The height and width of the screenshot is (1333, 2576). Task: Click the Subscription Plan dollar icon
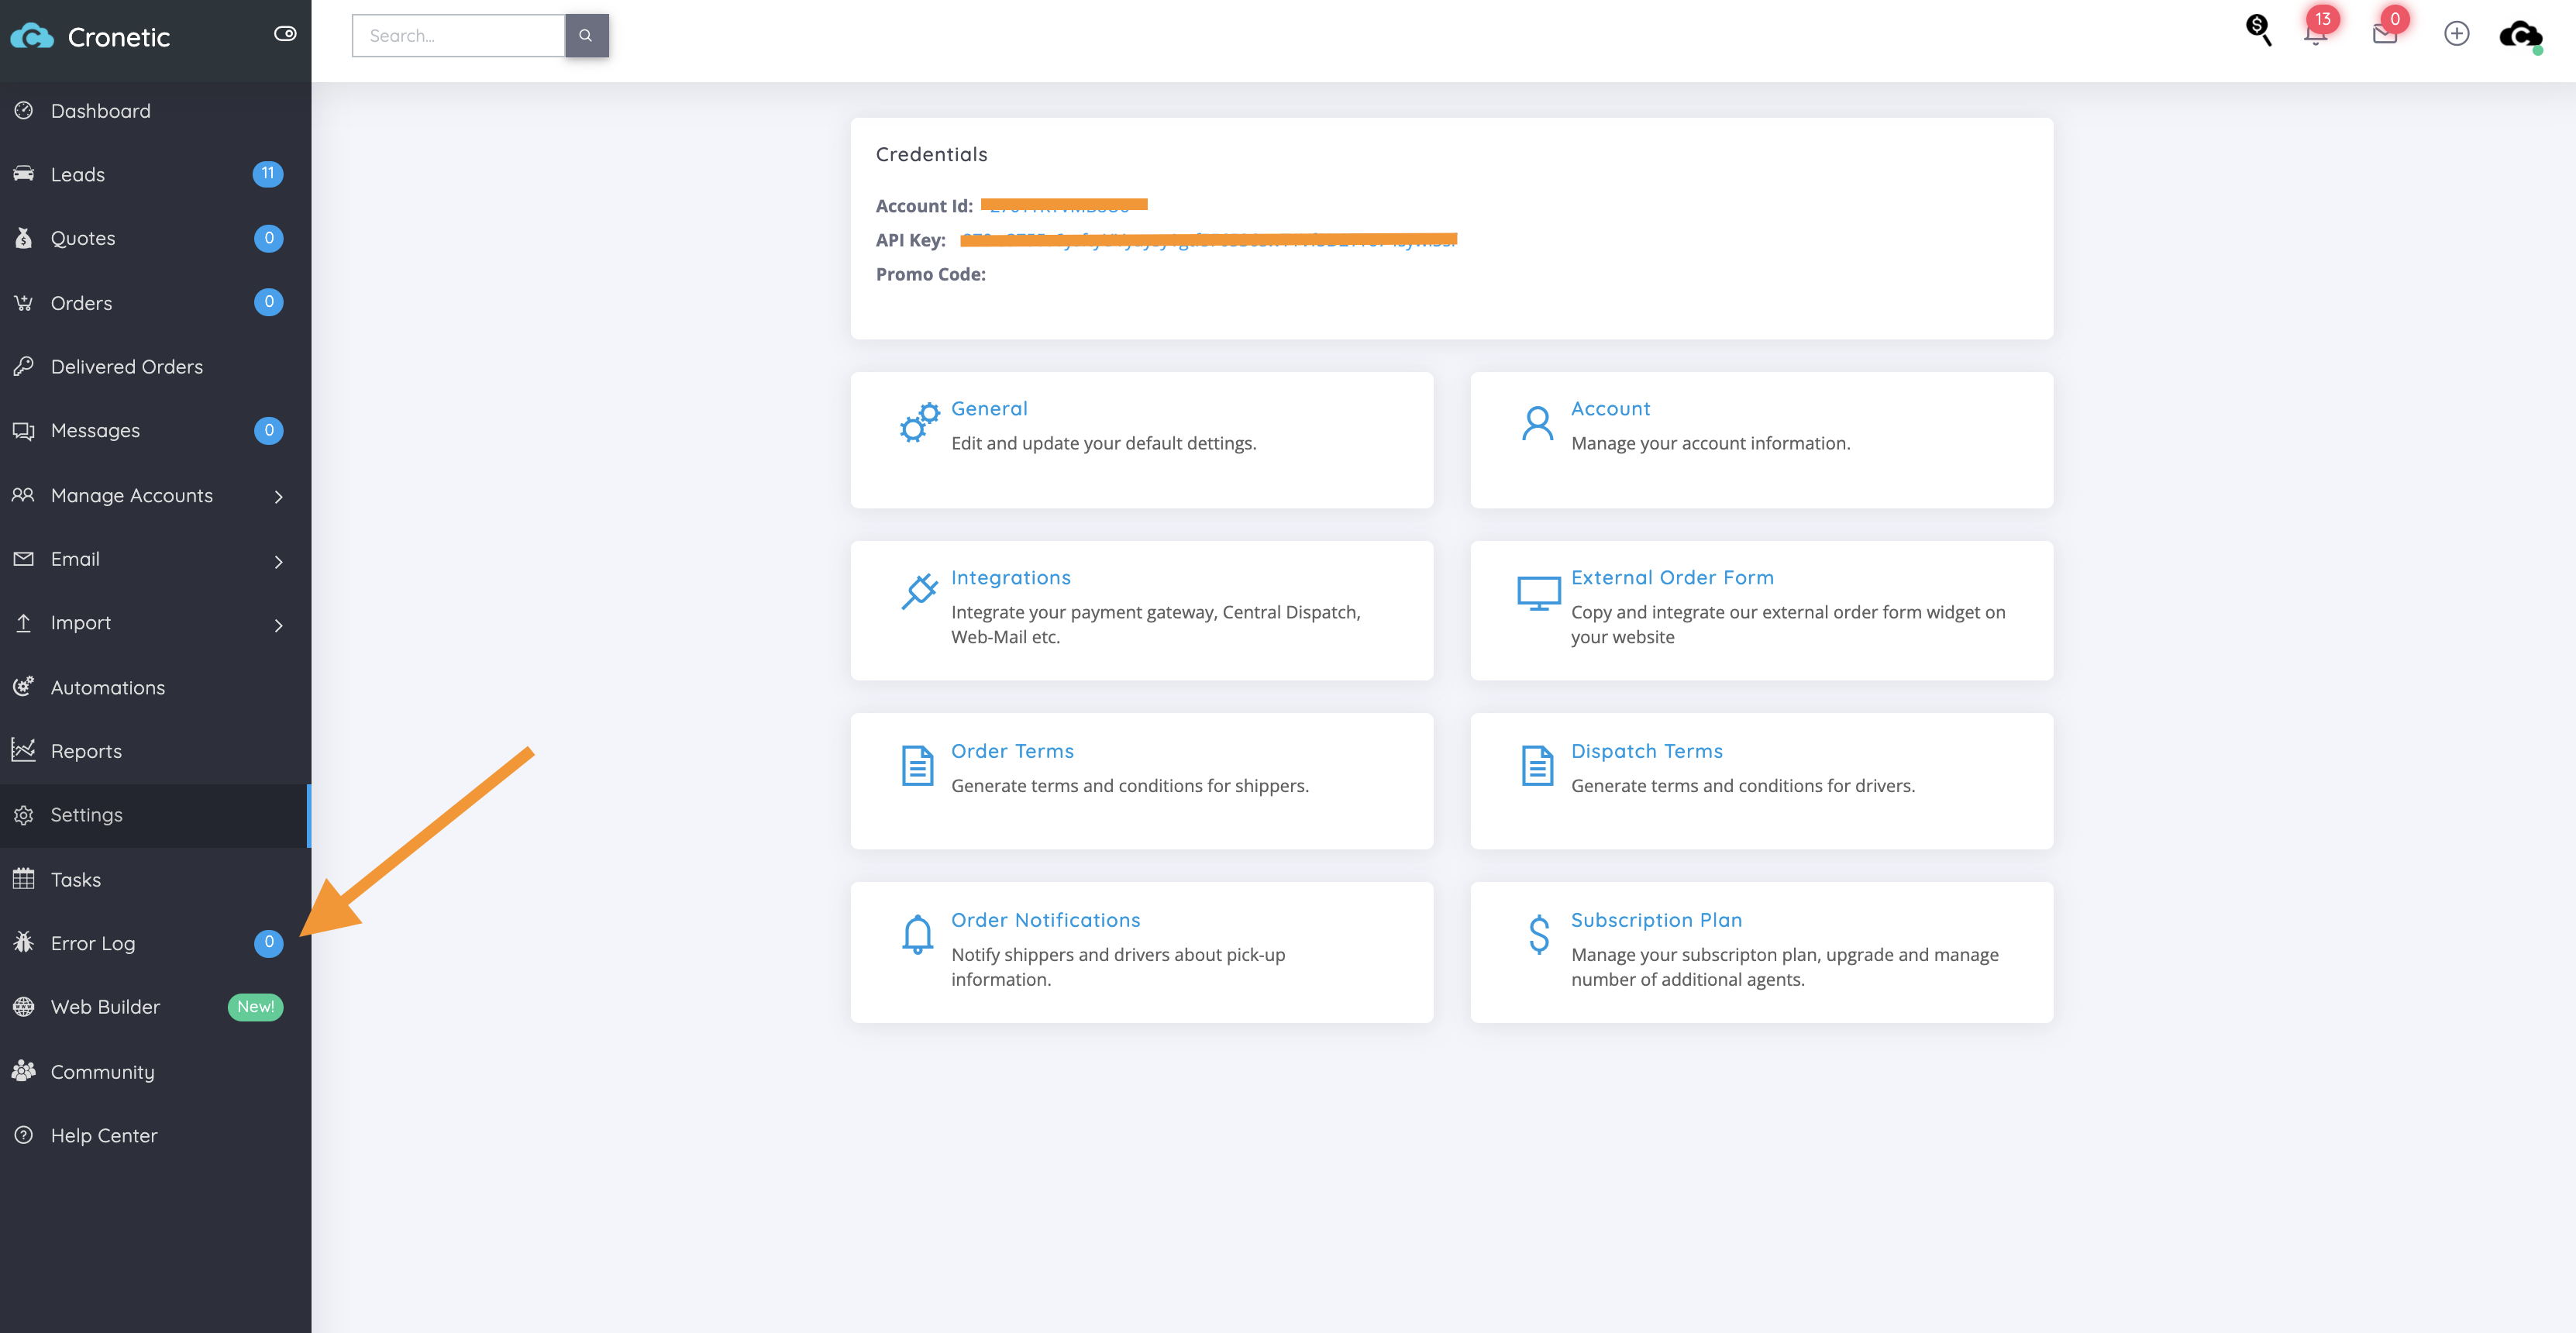point(1539,934)
